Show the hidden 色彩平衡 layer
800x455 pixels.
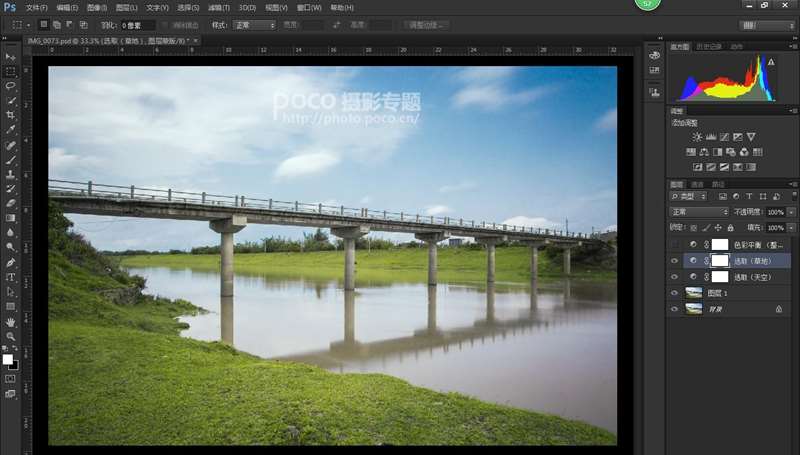(x=674, y=244)
